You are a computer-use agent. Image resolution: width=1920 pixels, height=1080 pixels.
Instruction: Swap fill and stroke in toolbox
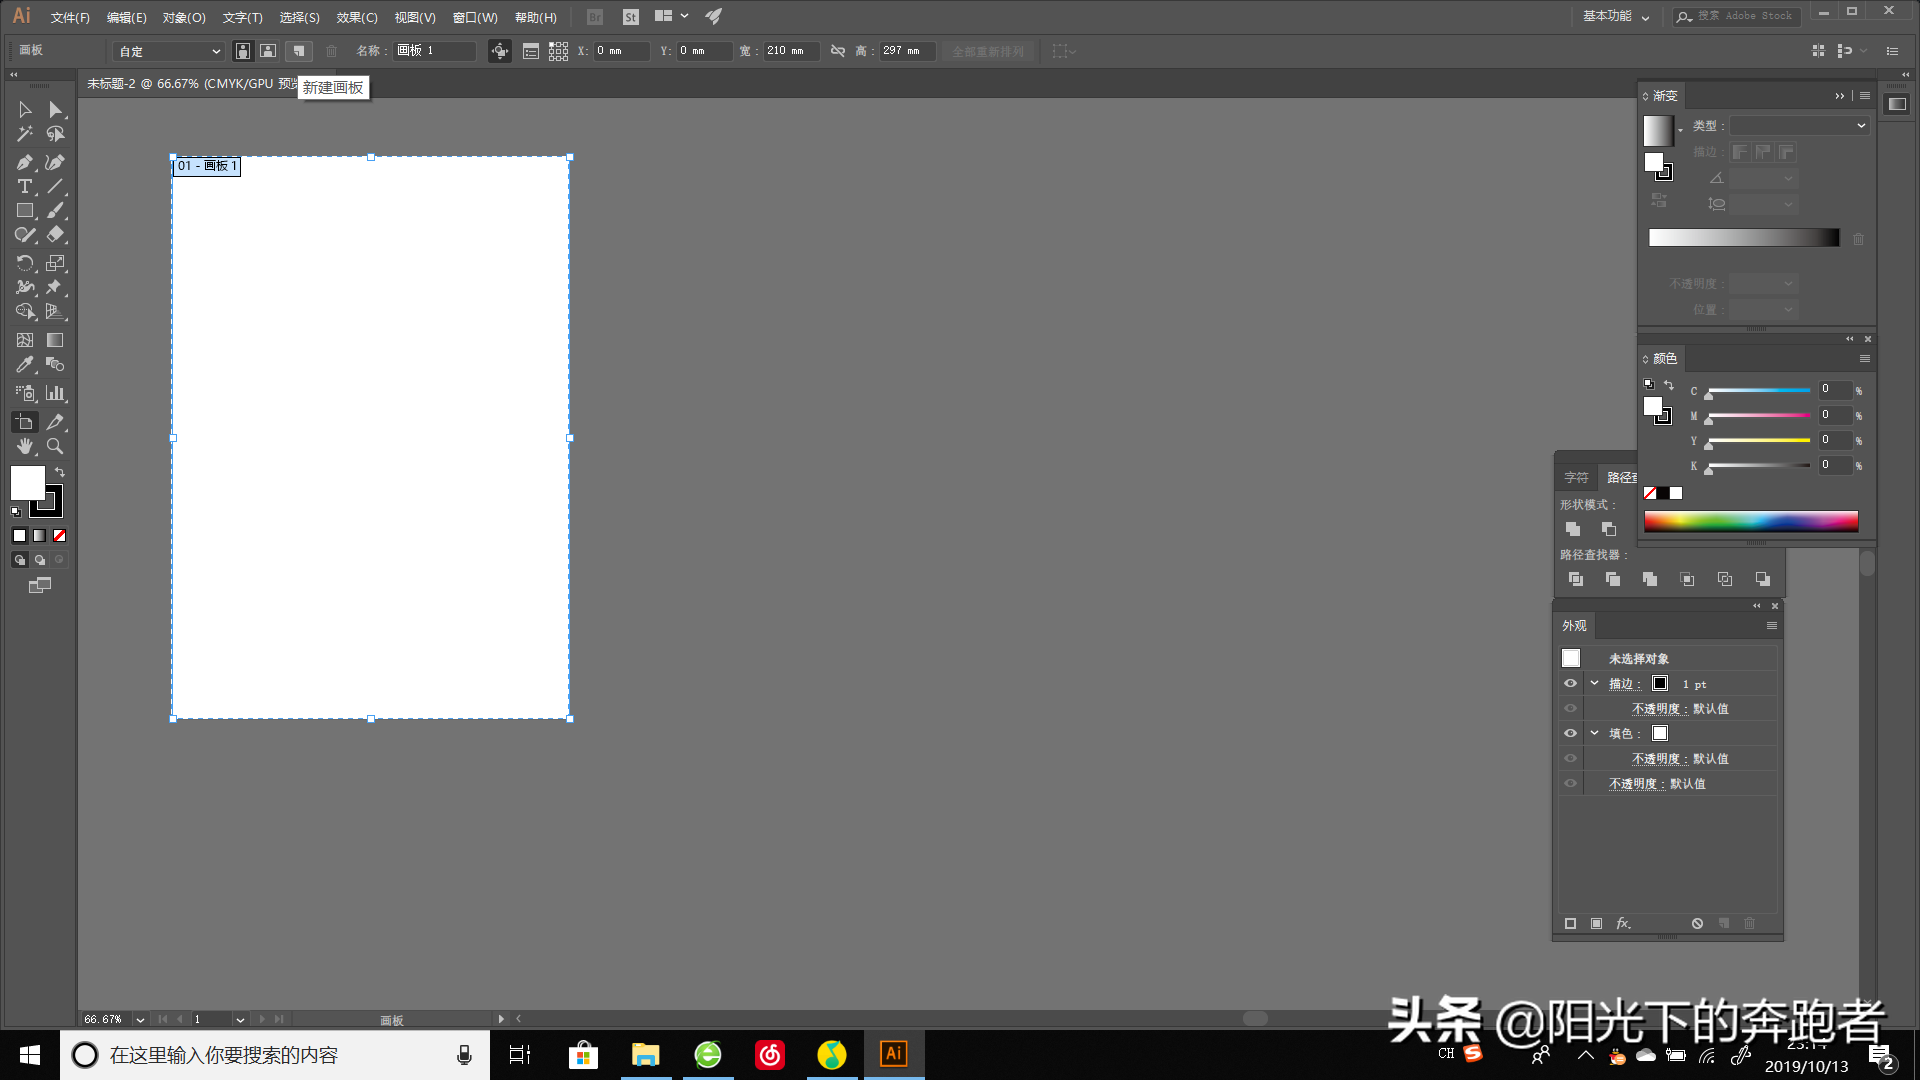pyautogui.click(x=60, y=472)
